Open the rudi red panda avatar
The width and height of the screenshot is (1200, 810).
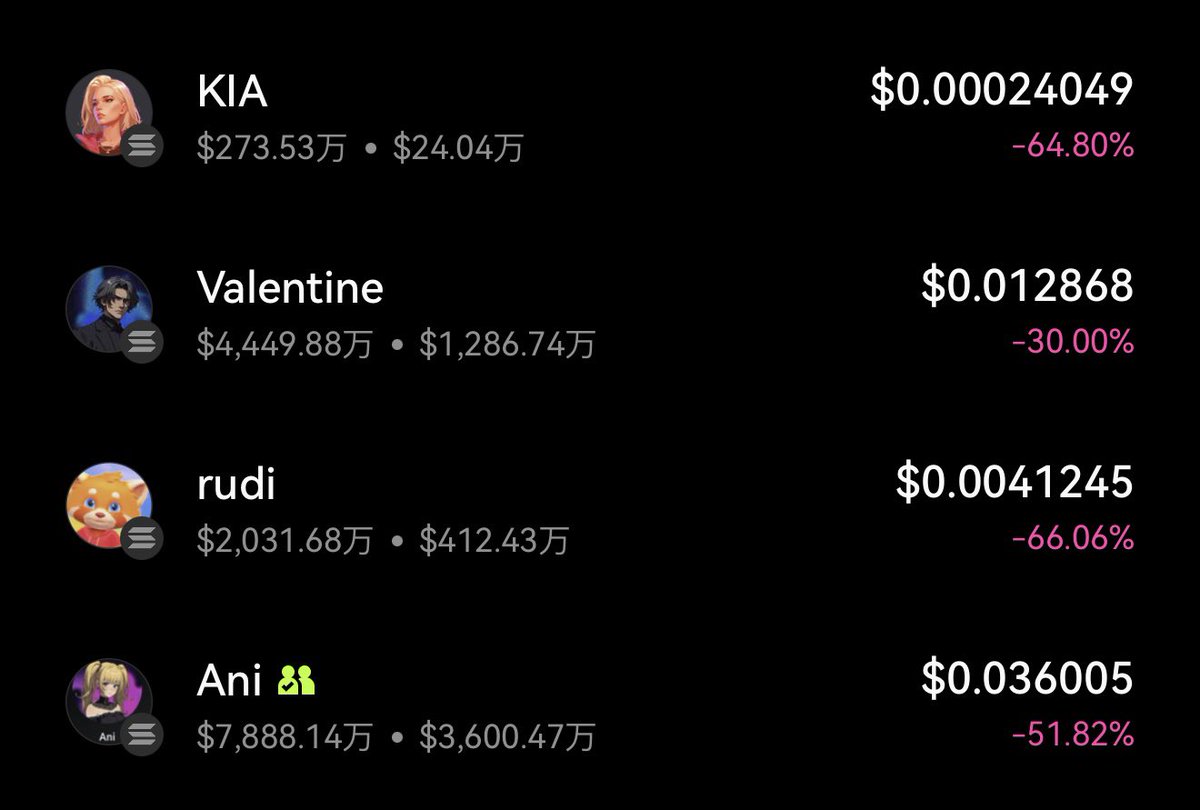109,505
